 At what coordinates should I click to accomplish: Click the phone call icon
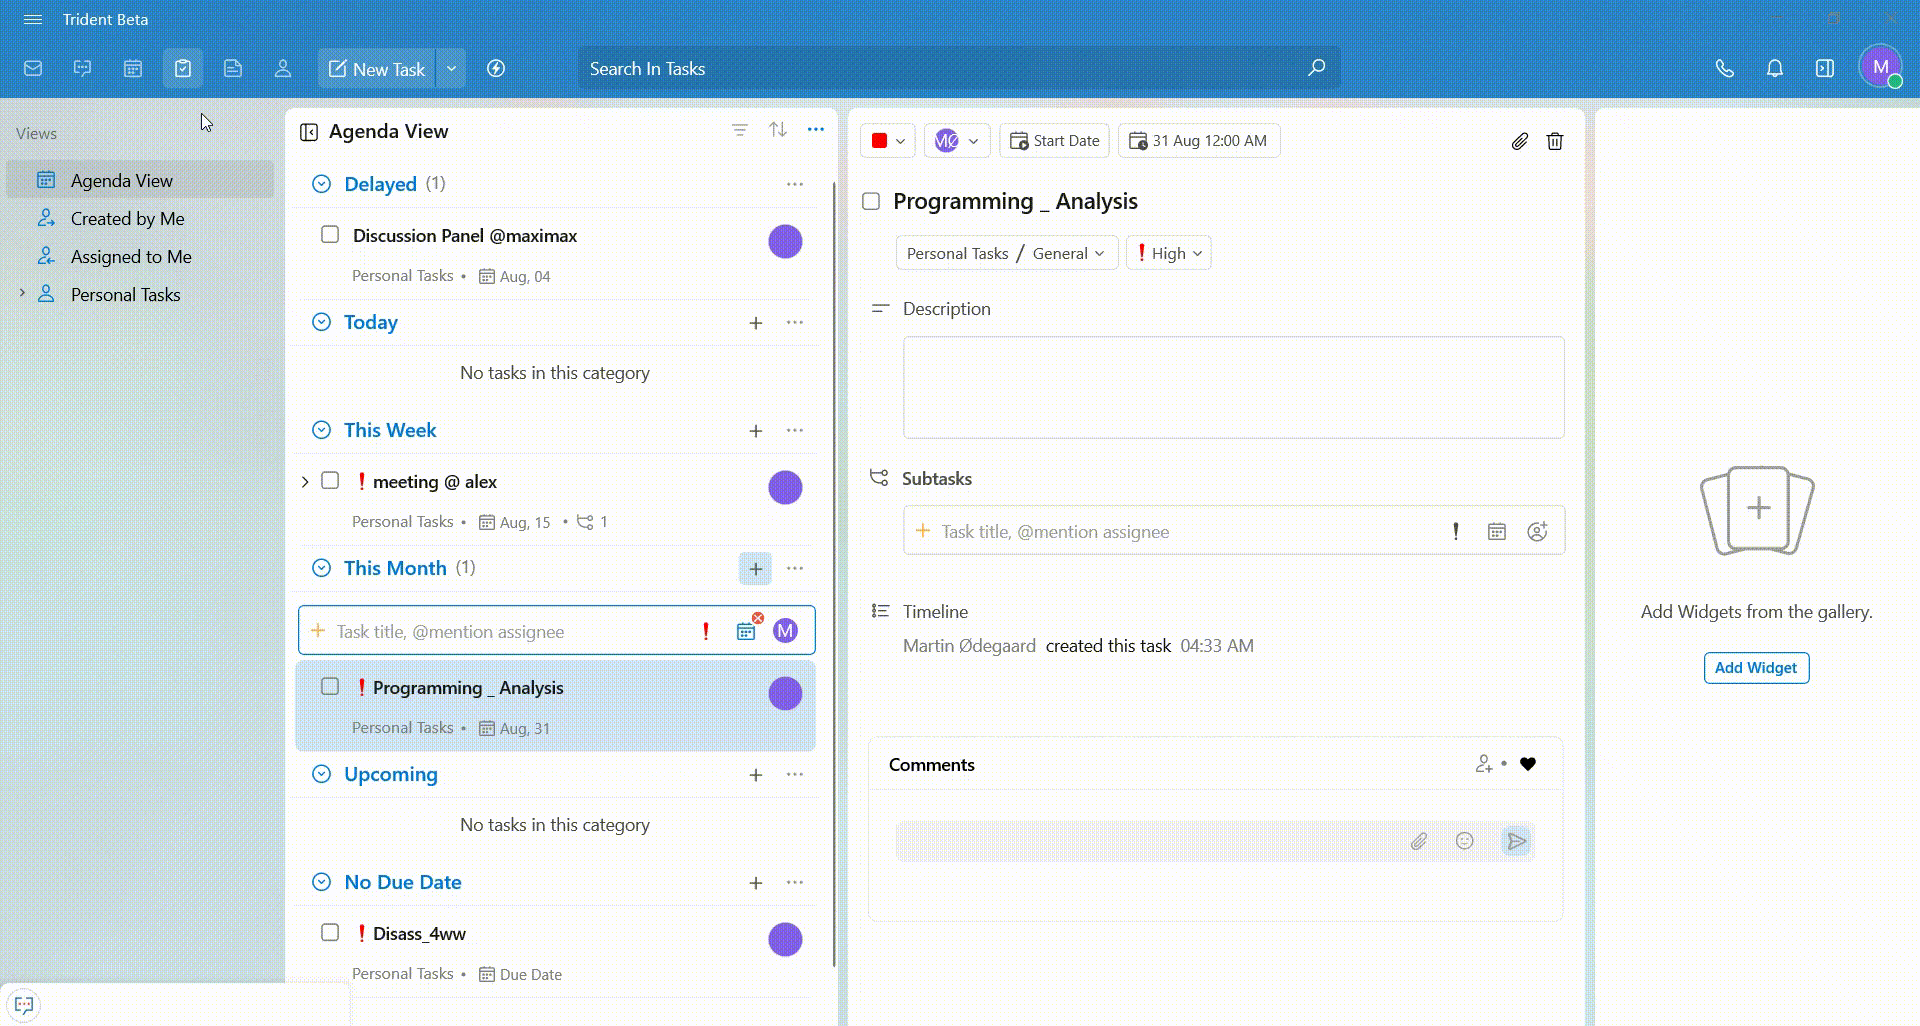1725,69
